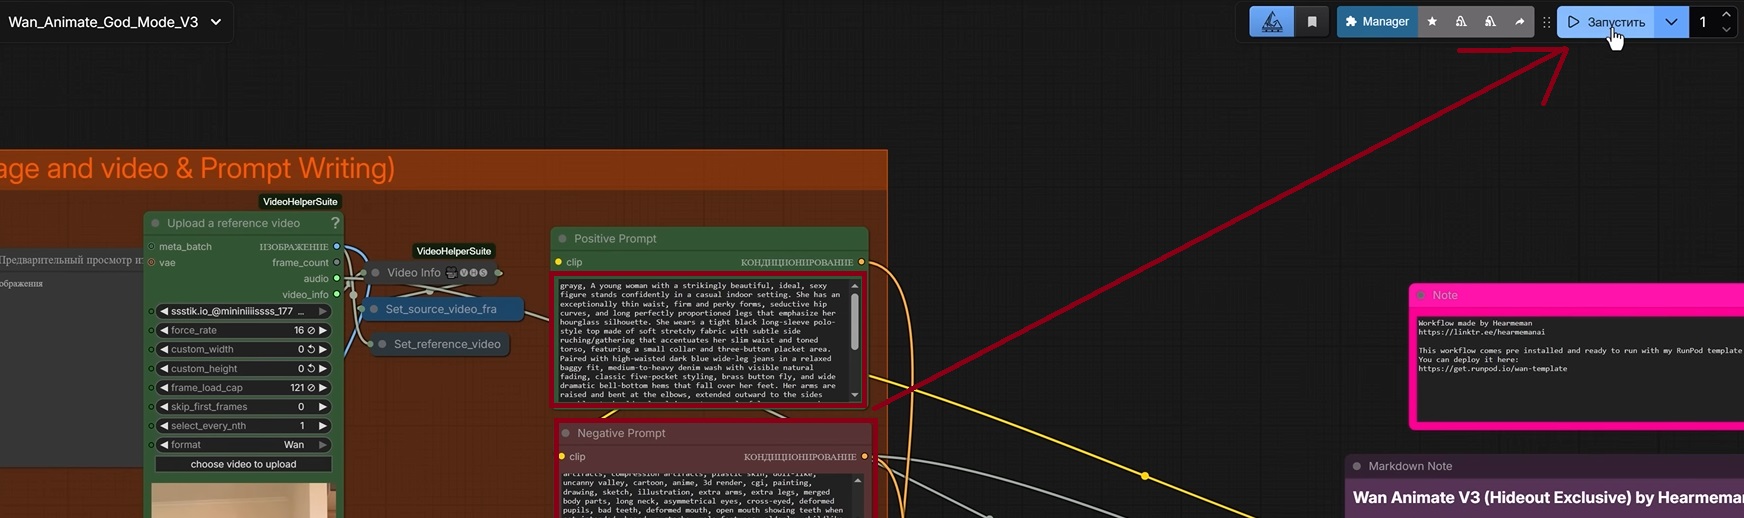The image size is (1744, 518).
Task: Collapse the Positive Prompt node with its dot
Action: tap(562, 239)
